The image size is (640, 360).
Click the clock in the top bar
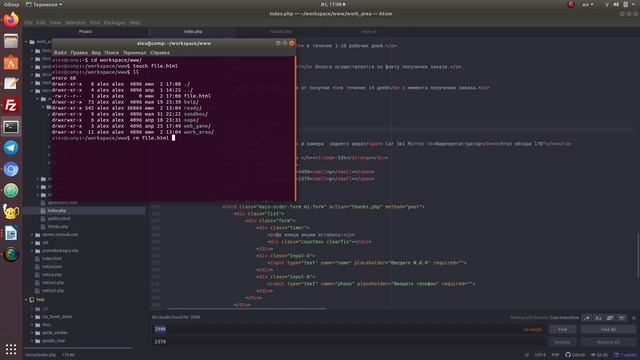pos(333,4)
